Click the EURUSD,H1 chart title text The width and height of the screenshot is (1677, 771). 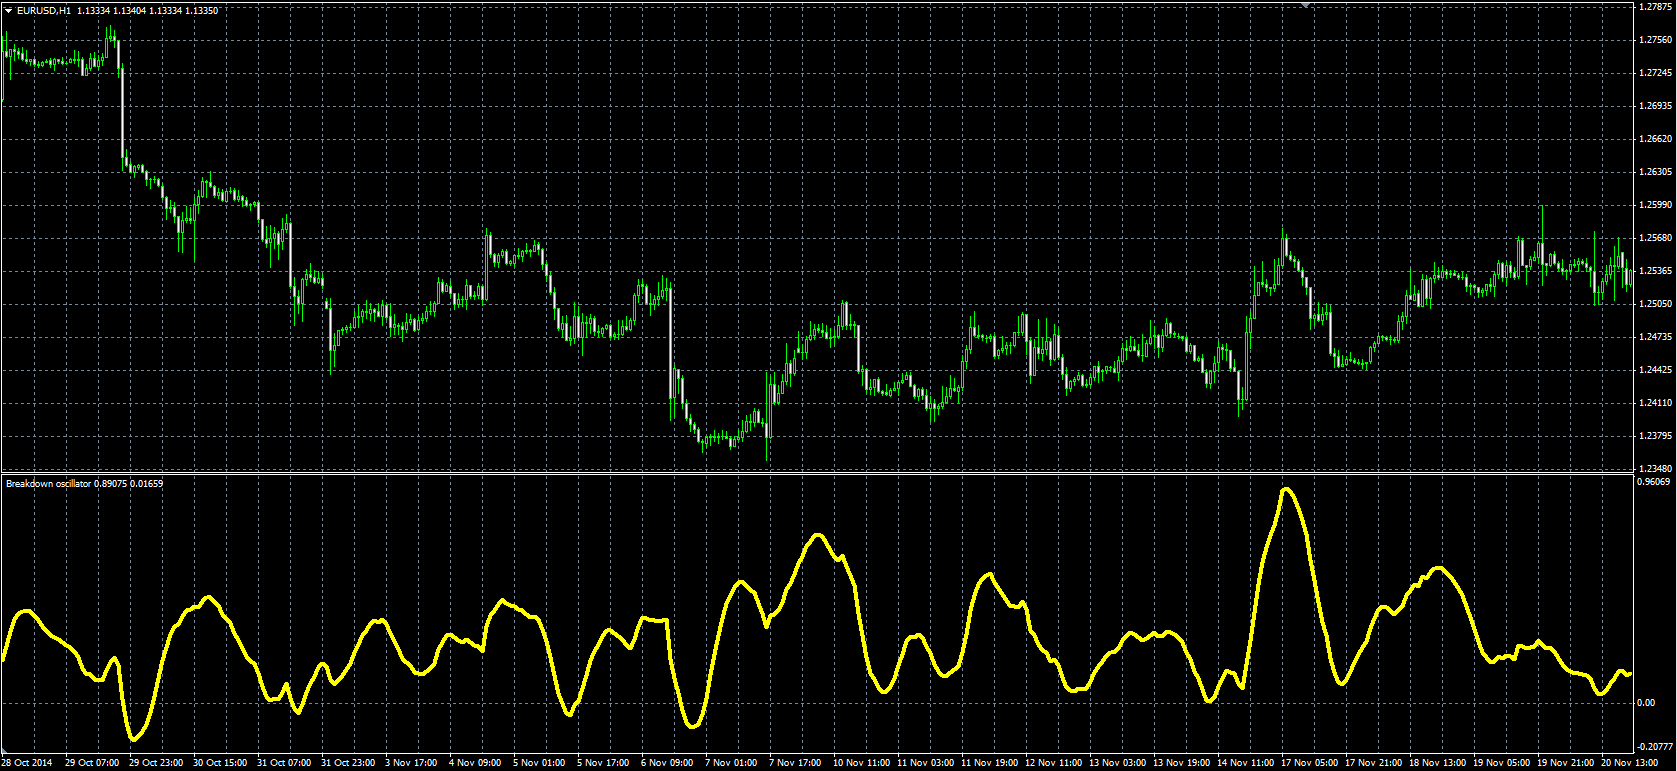click(x=44, y=10)
